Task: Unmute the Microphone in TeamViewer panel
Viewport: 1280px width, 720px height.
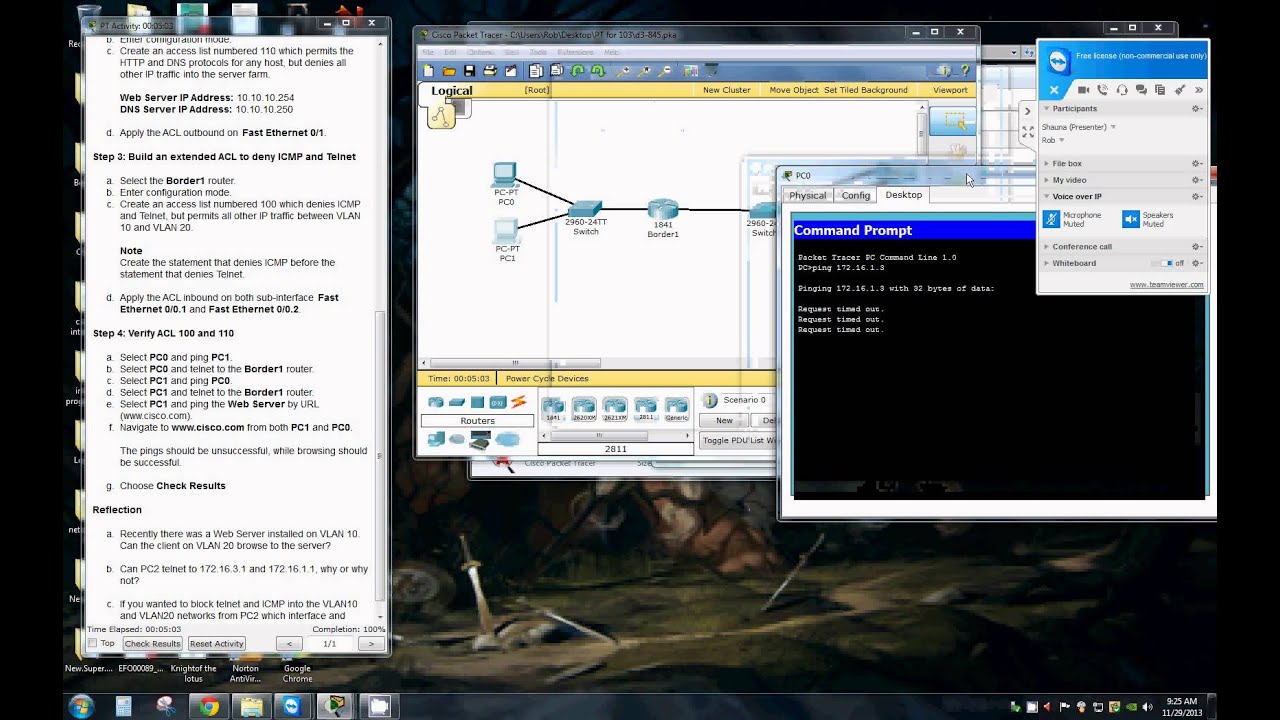Action: [1051, 219]
